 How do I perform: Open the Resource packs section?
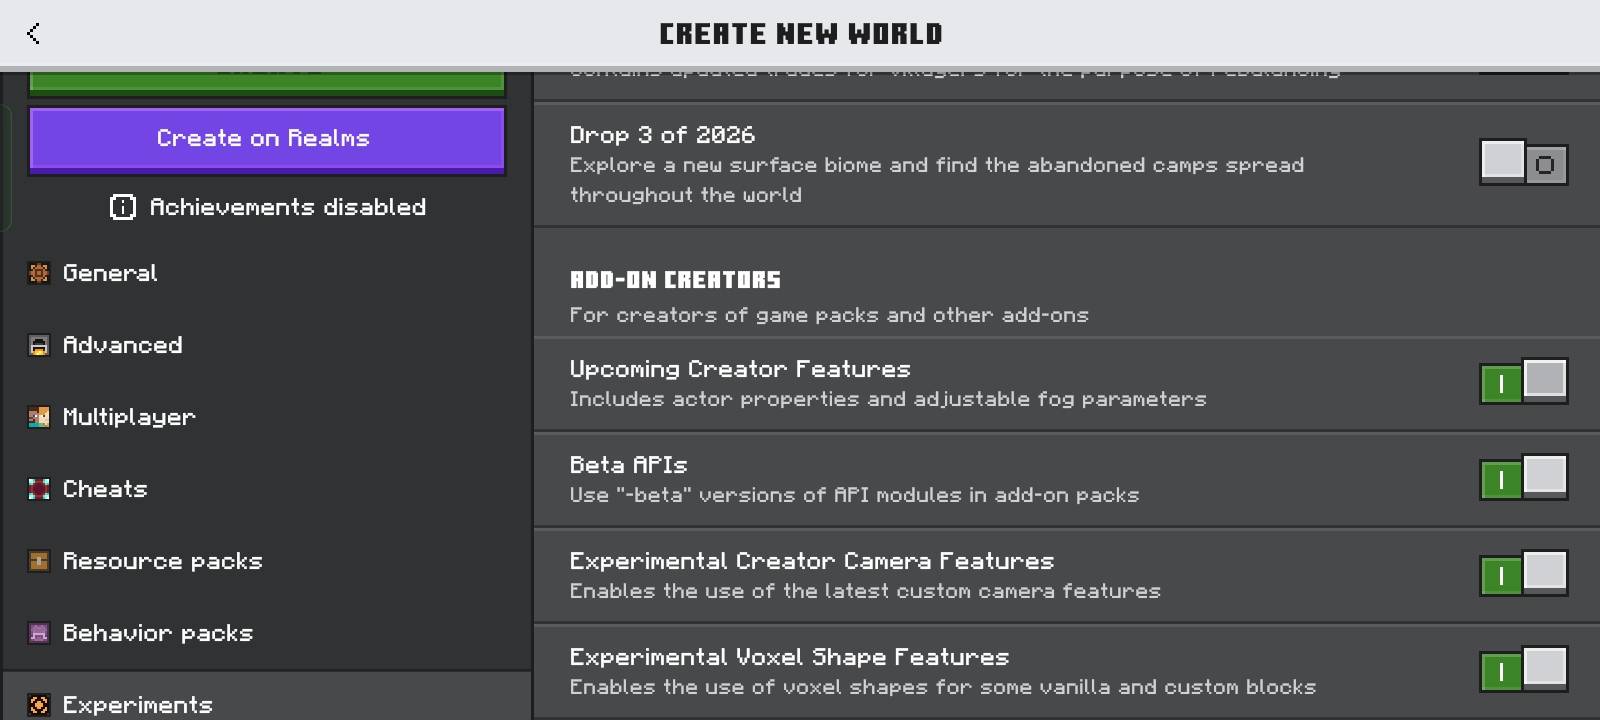pyautogui.click(x=267, y=561)
